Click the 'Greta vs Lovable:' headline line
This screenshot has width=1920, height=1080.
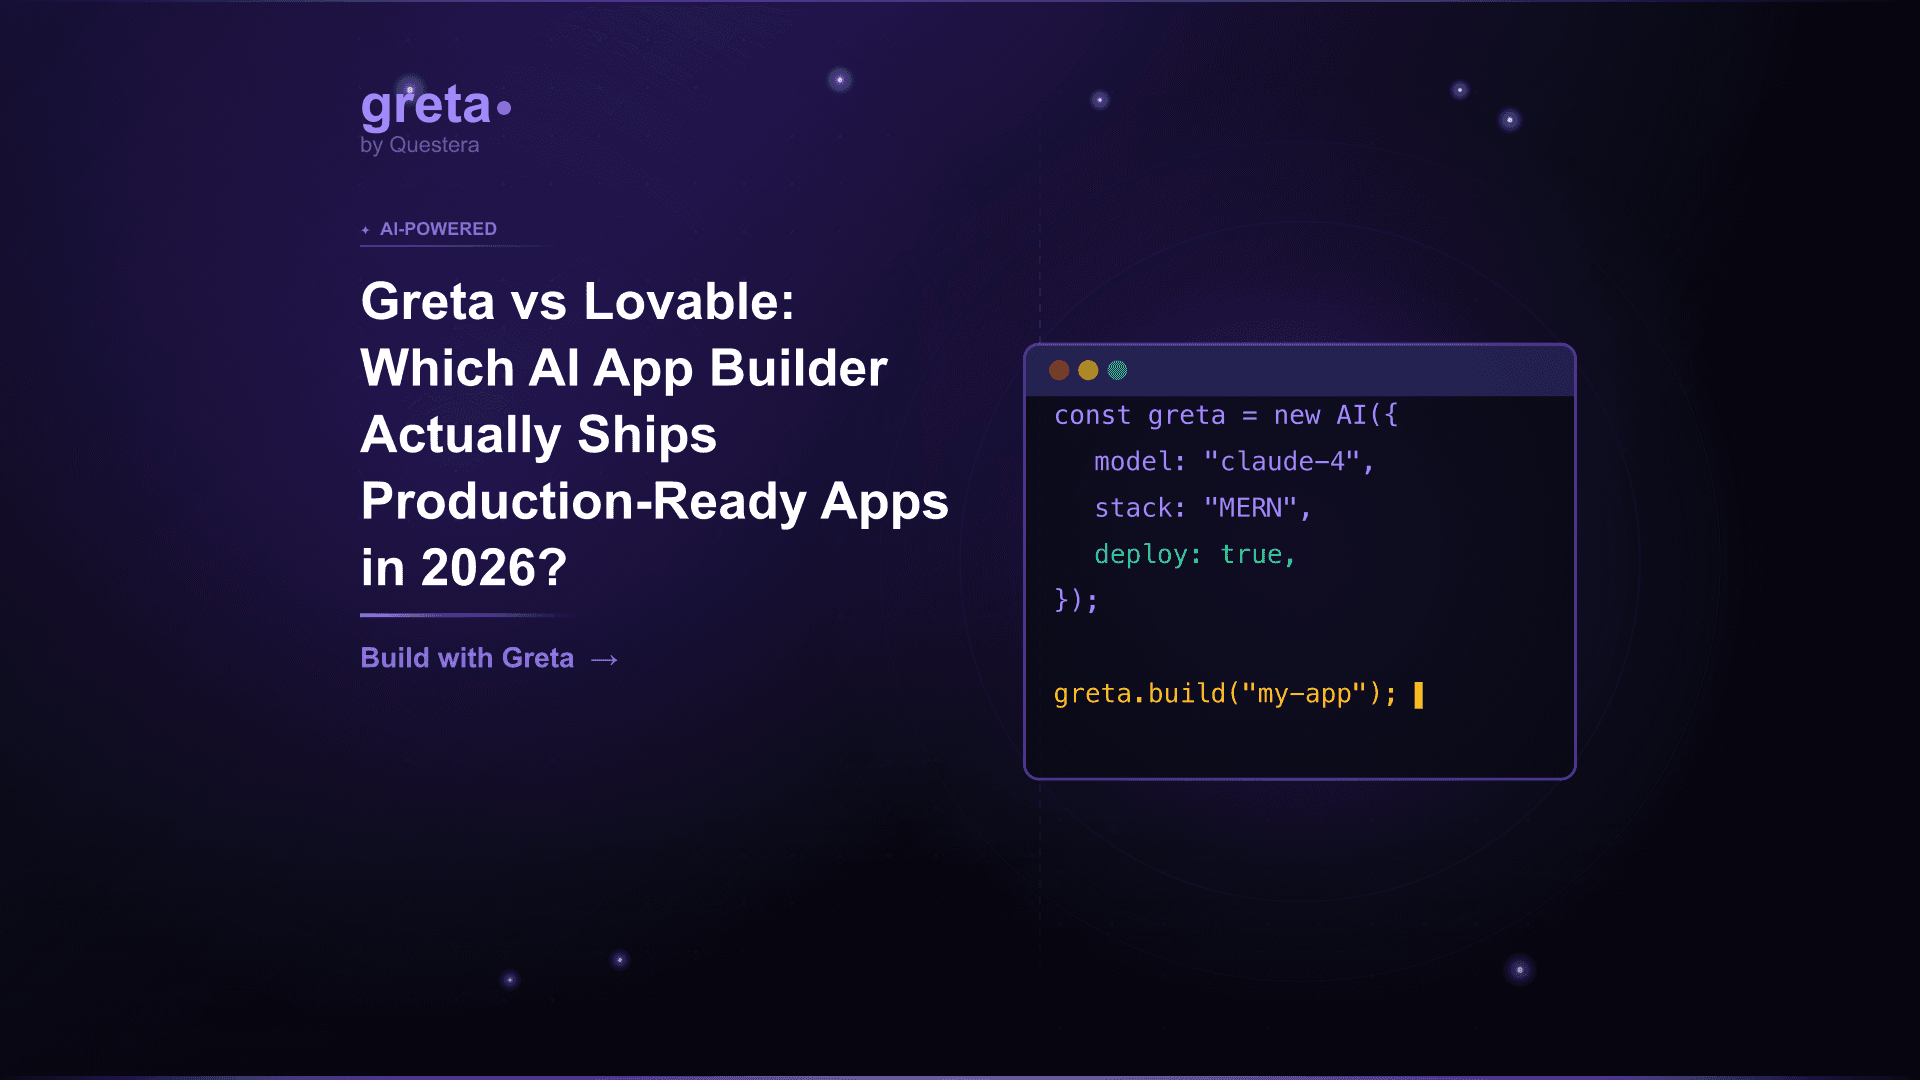point(577,301)
